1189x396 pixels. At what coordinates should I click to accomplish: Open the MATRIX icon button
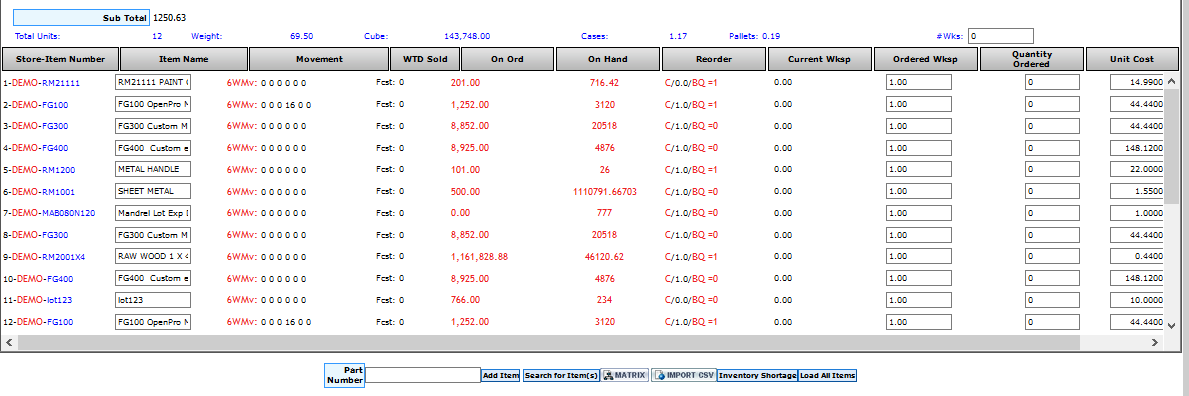625,375
